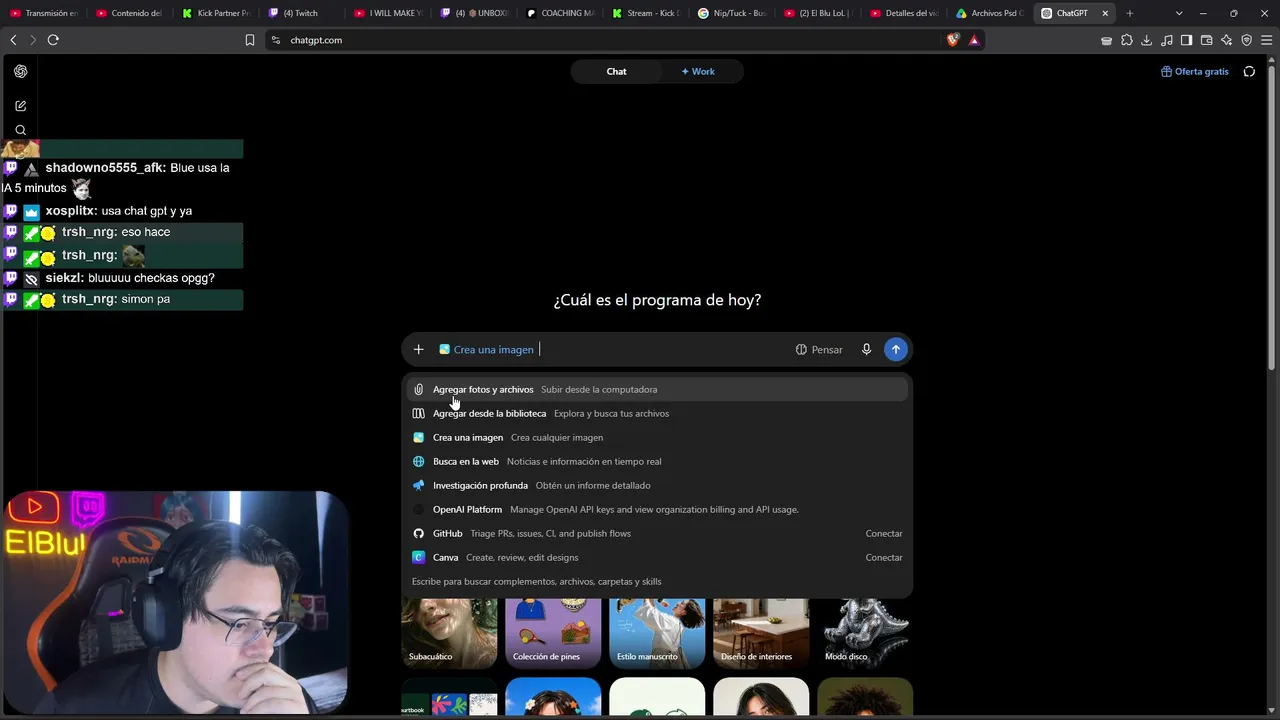1280x720 pixels.
Task: Open the Brave VPN shield icon
Action: pos(1247,40)
